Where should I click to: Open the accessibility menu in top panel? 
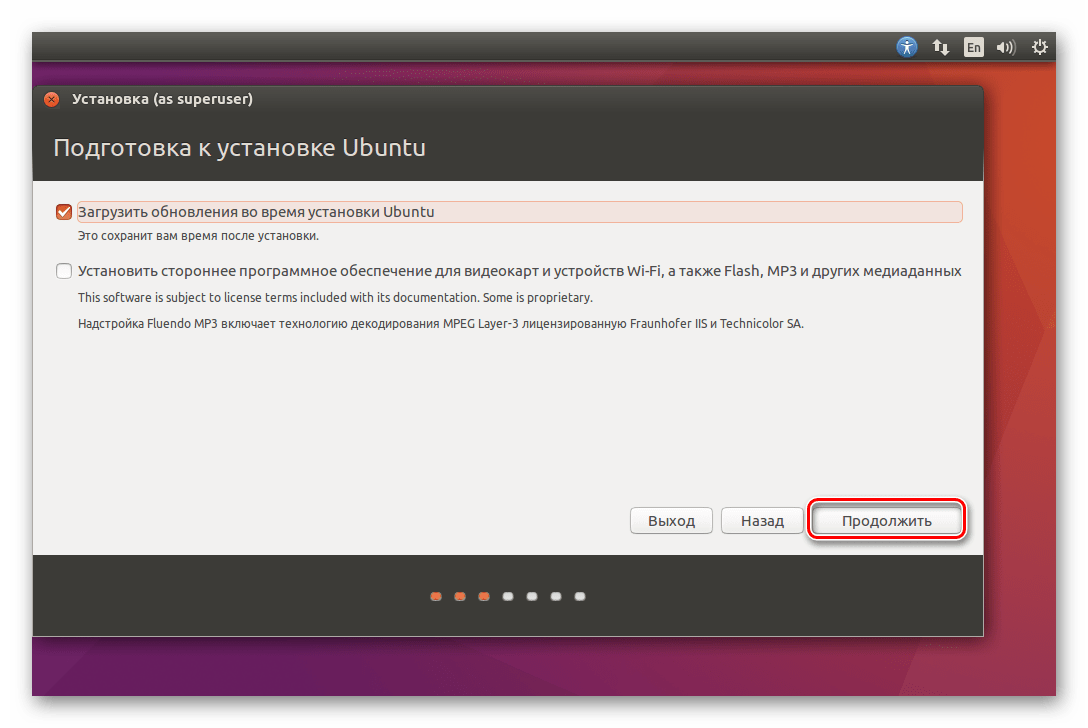click(907, 47)
